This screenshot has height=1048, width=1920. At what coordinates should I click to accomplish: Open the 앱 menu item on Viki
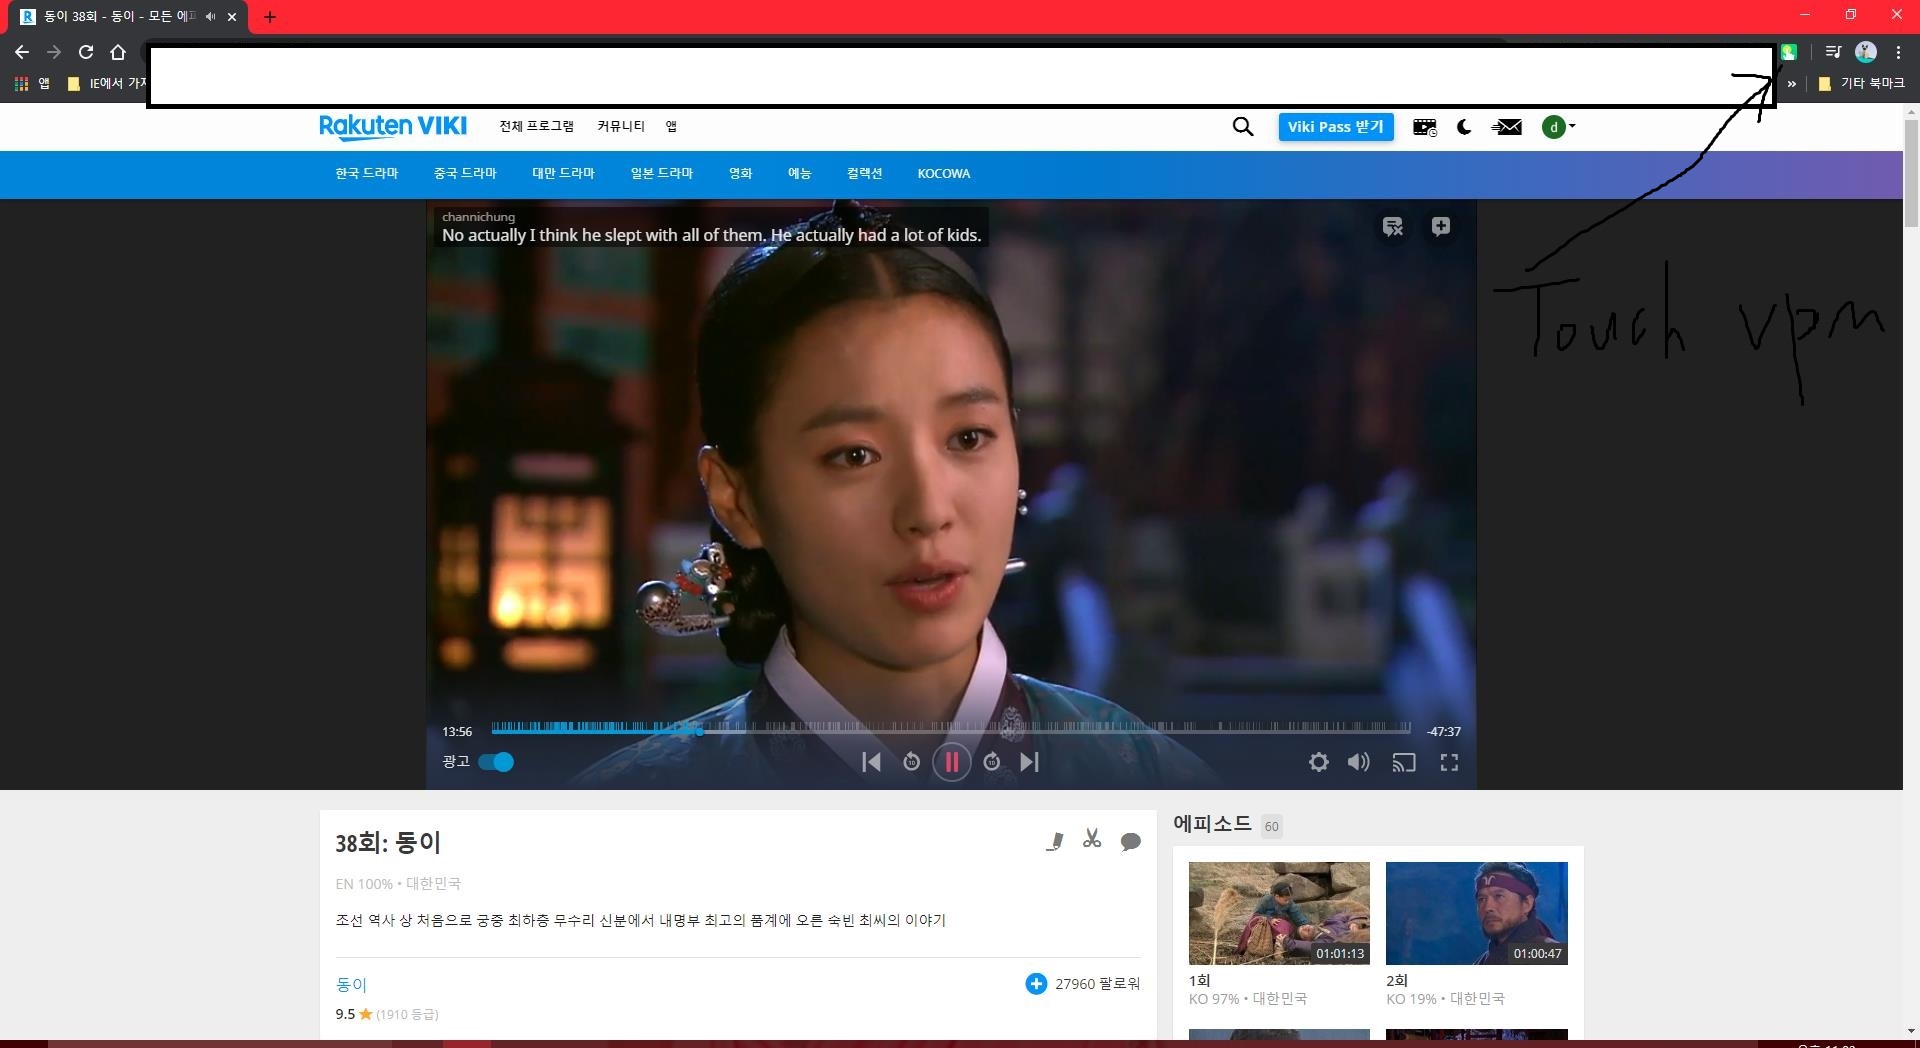click(x=671, y=126)
